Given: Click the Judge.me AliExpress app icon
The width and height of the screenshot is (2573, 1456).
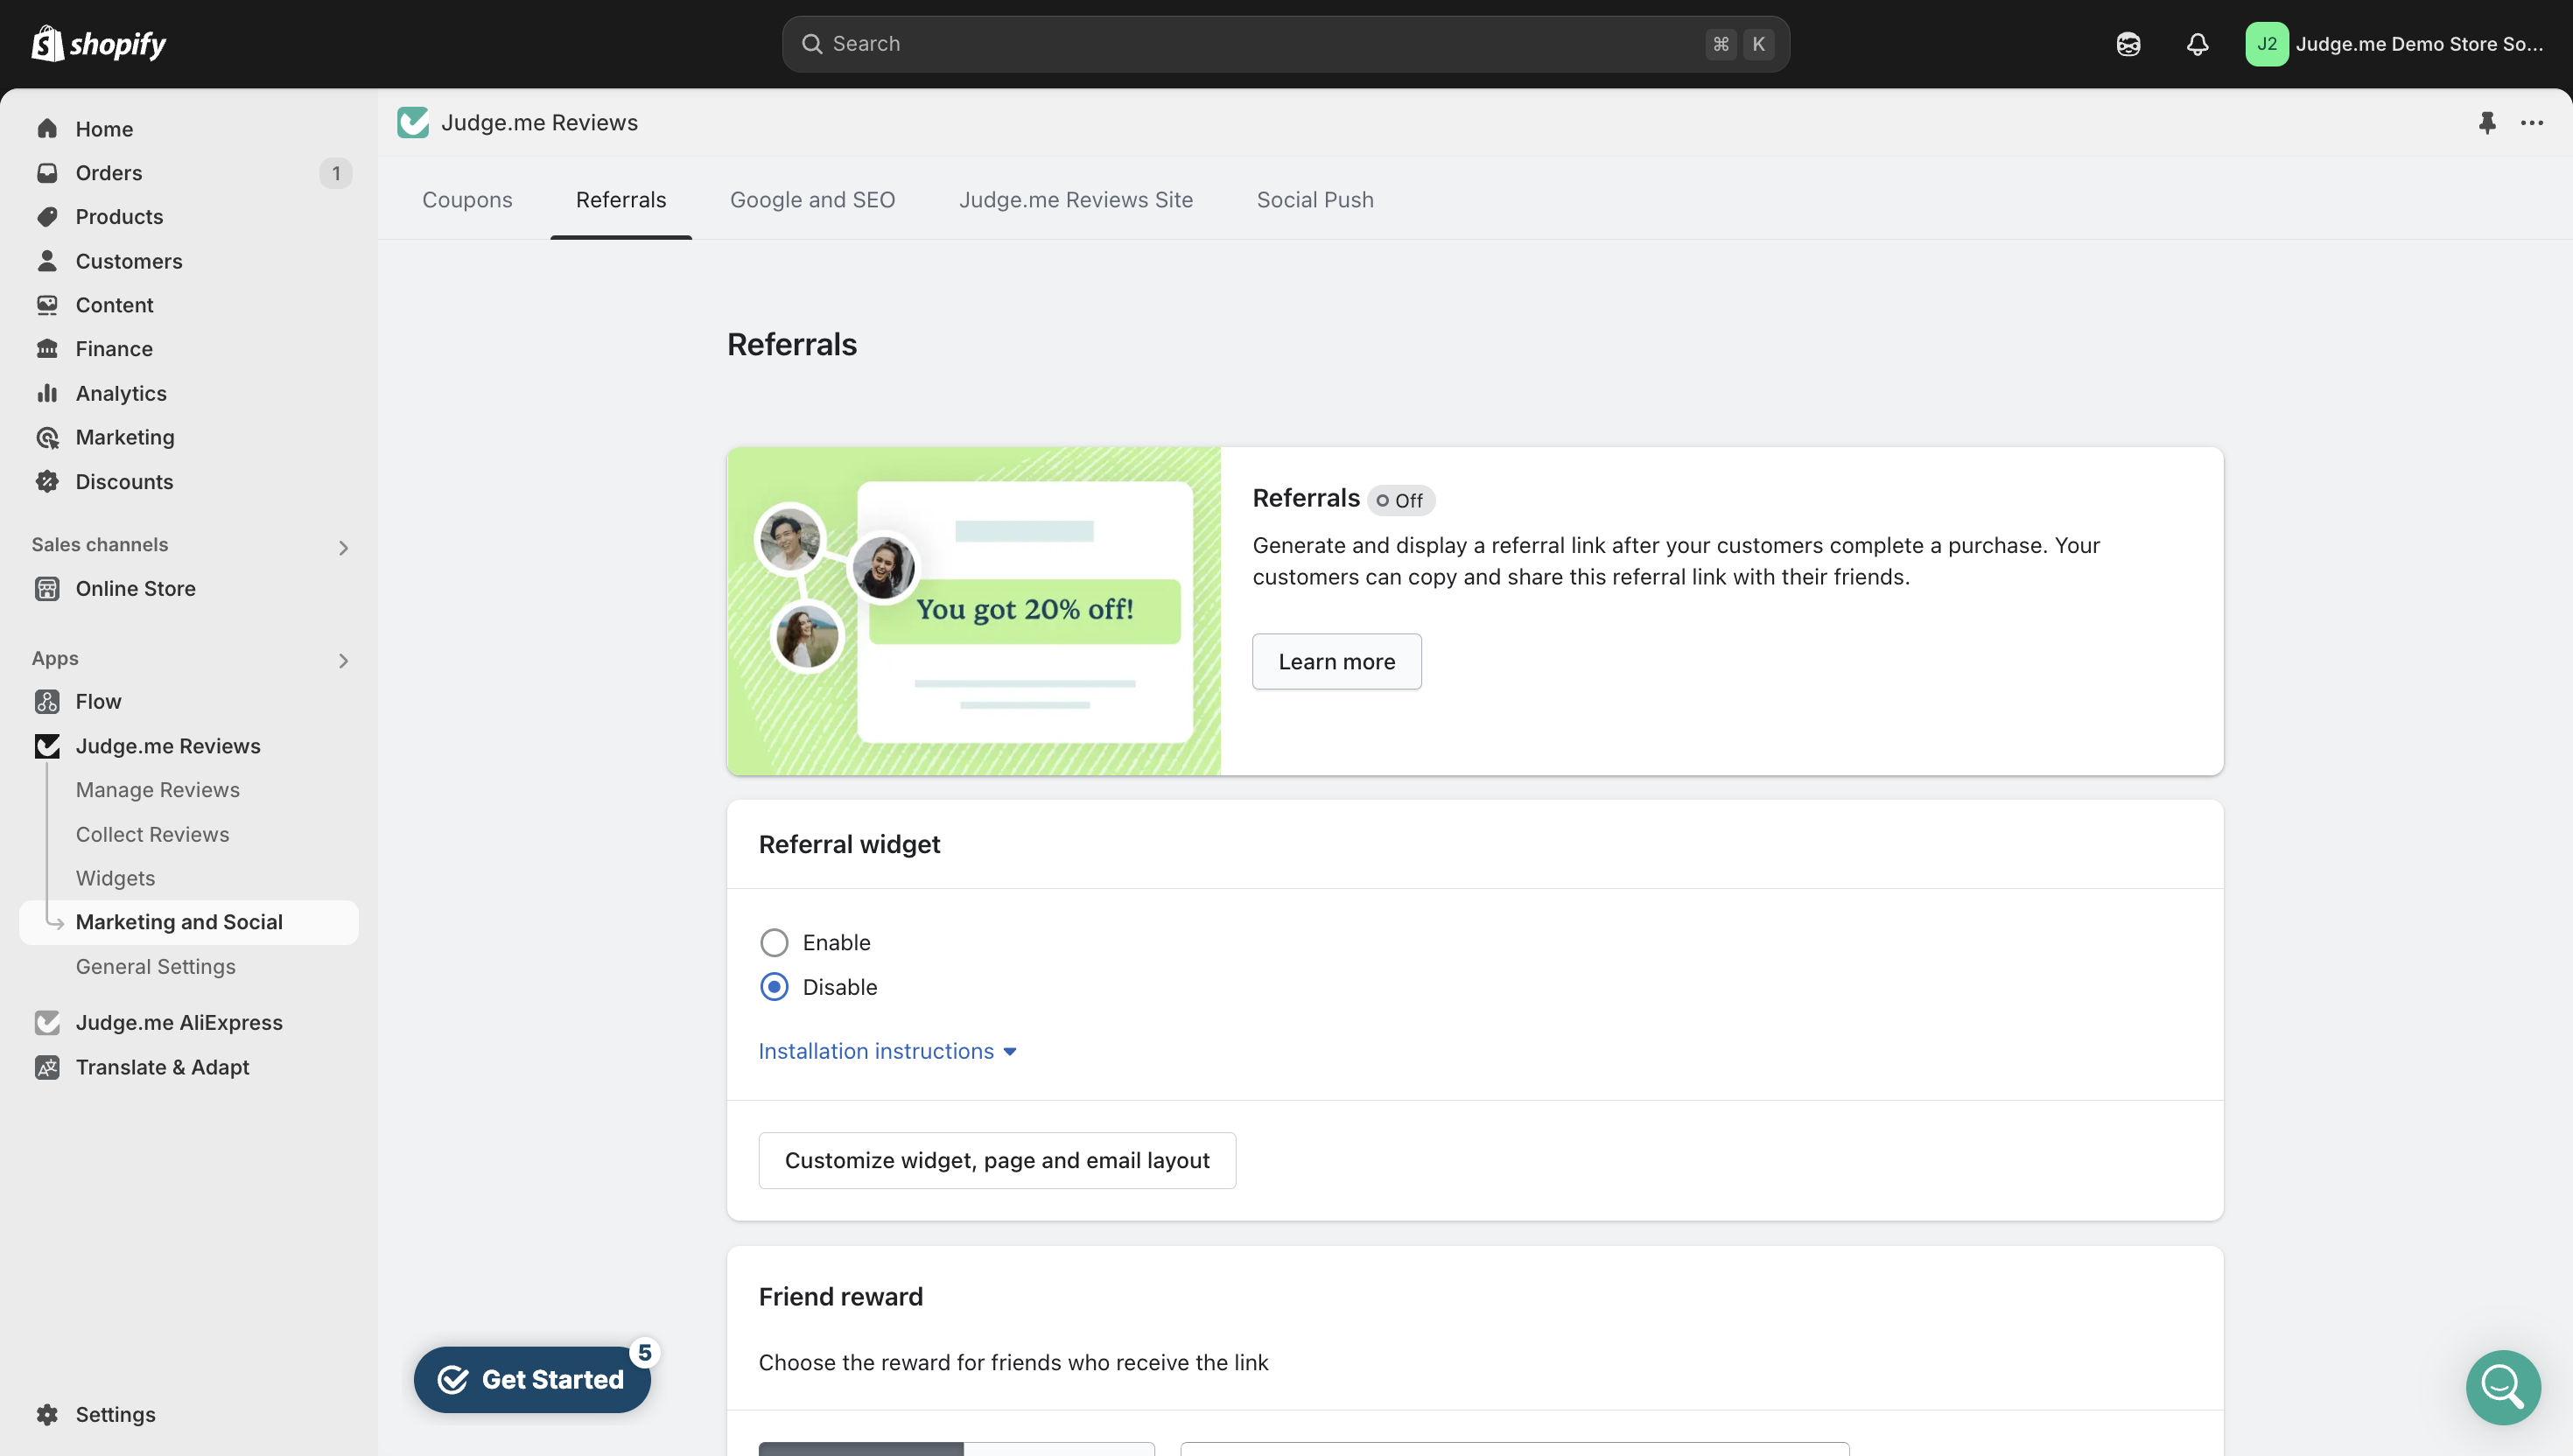Looking at the screenshot, I should coord(47,1022).
